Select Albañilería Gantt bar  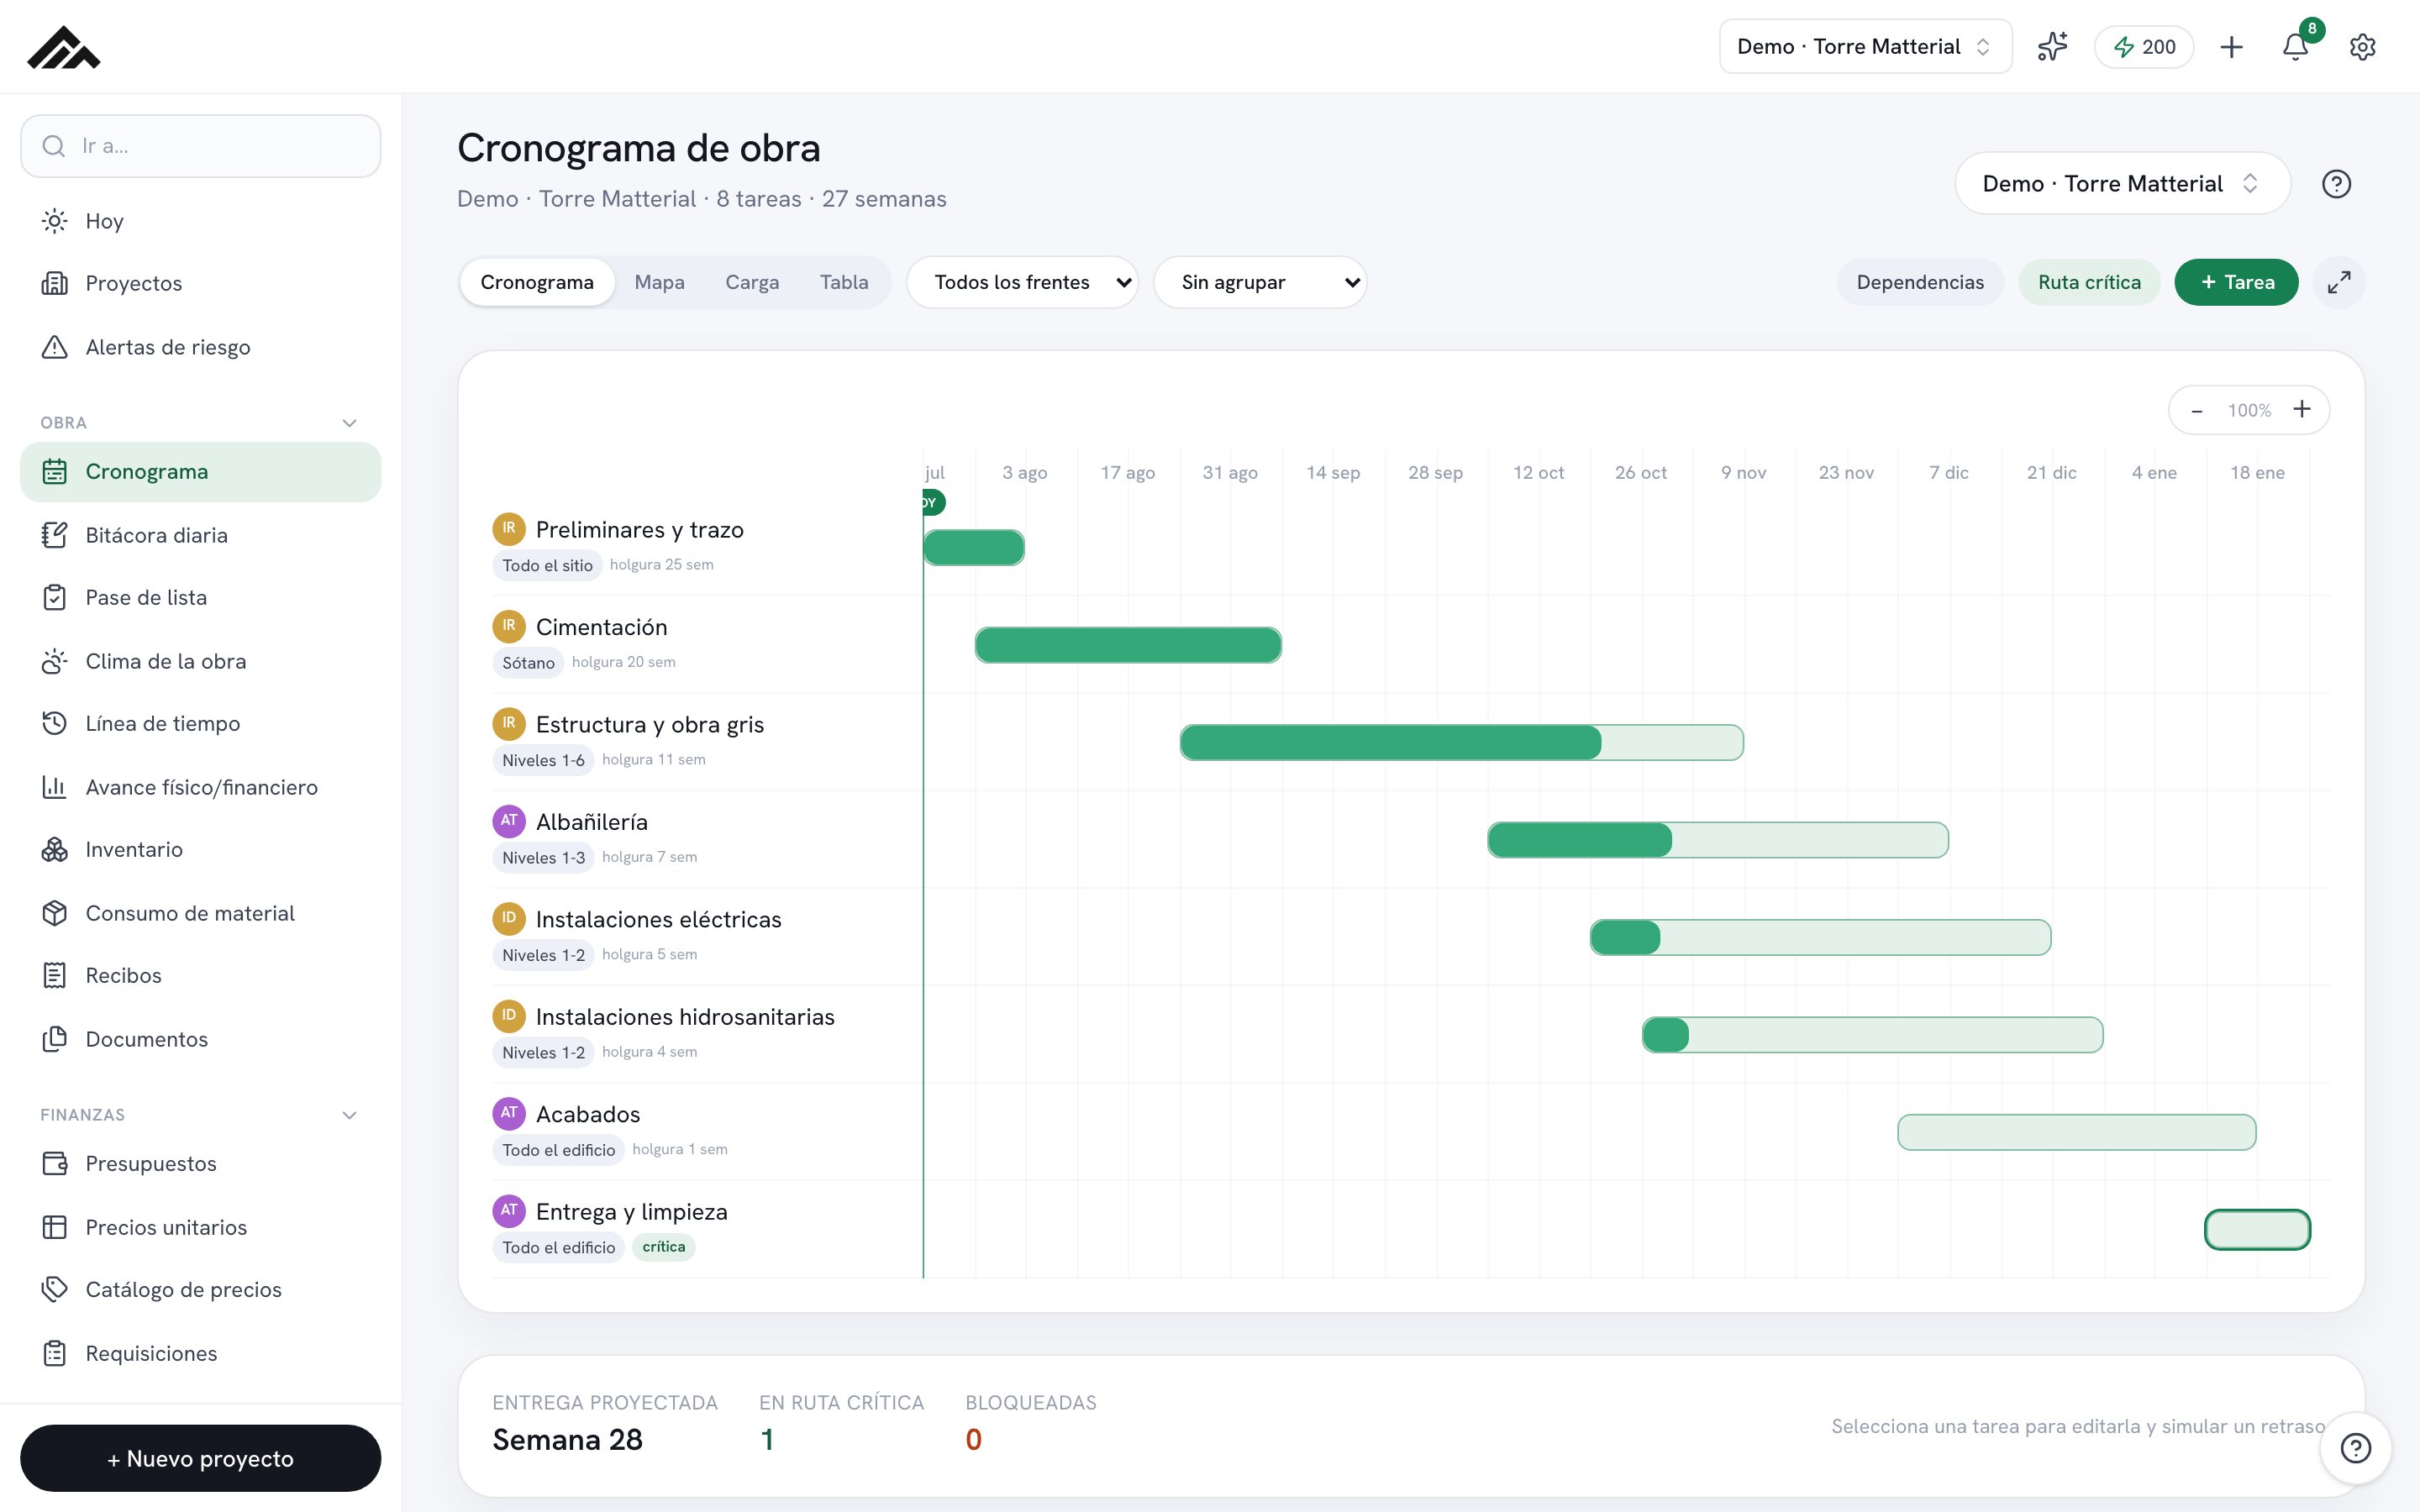click(1718, 840)
